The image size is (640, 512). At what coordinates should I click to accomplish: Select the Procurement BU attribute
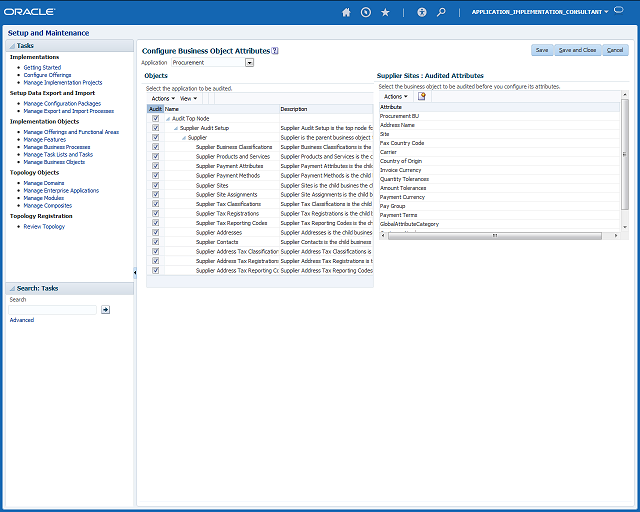(x=499, y=116)
